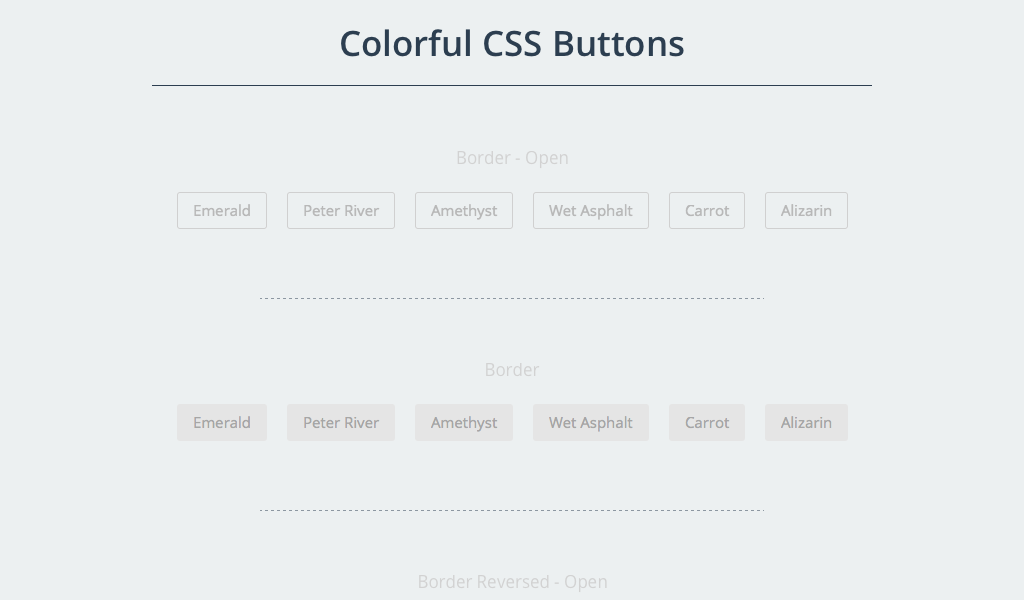1024x600 pixels.
Task: Click the "Border - Open" section heading
Action: click(512, 158)
